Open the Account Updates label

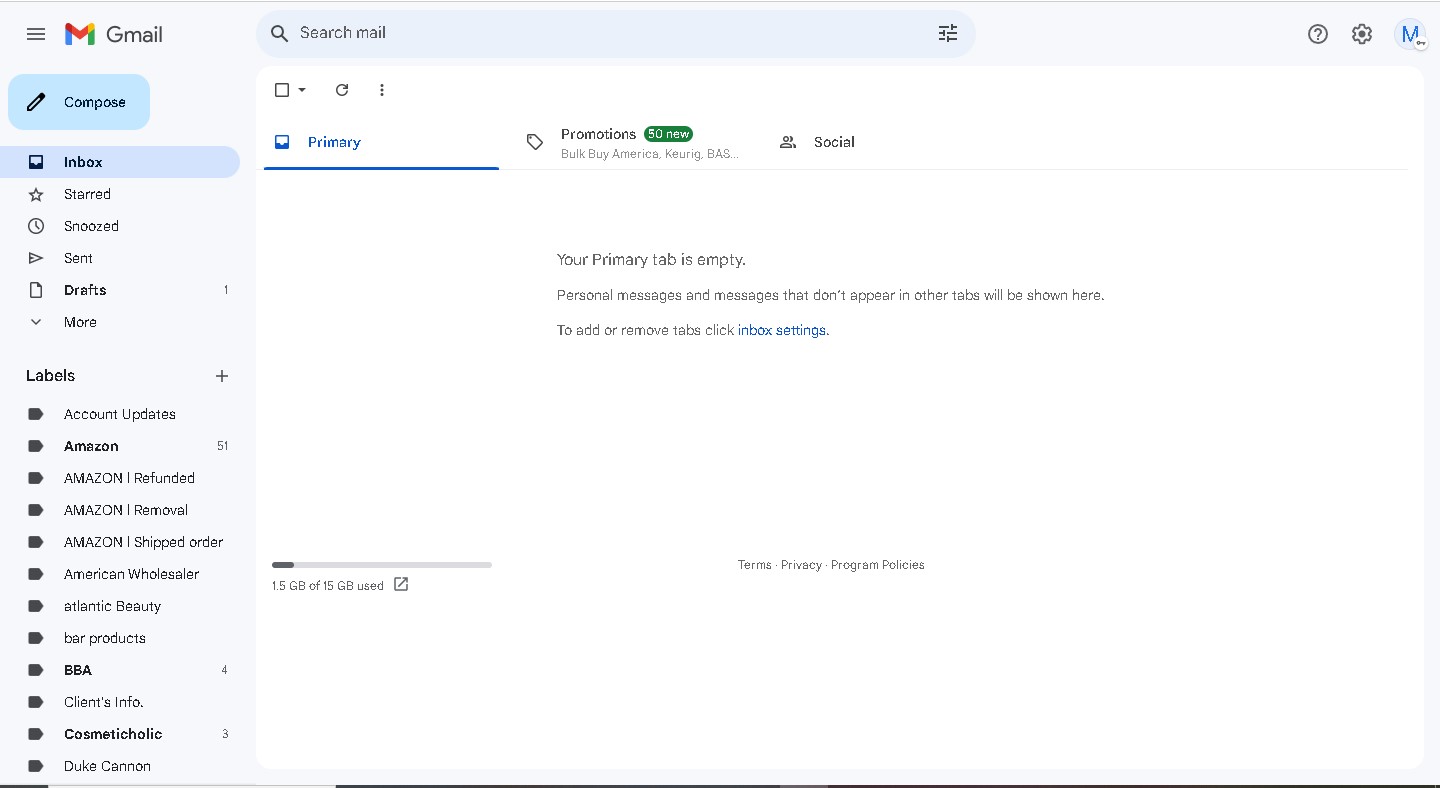[120, 414]
